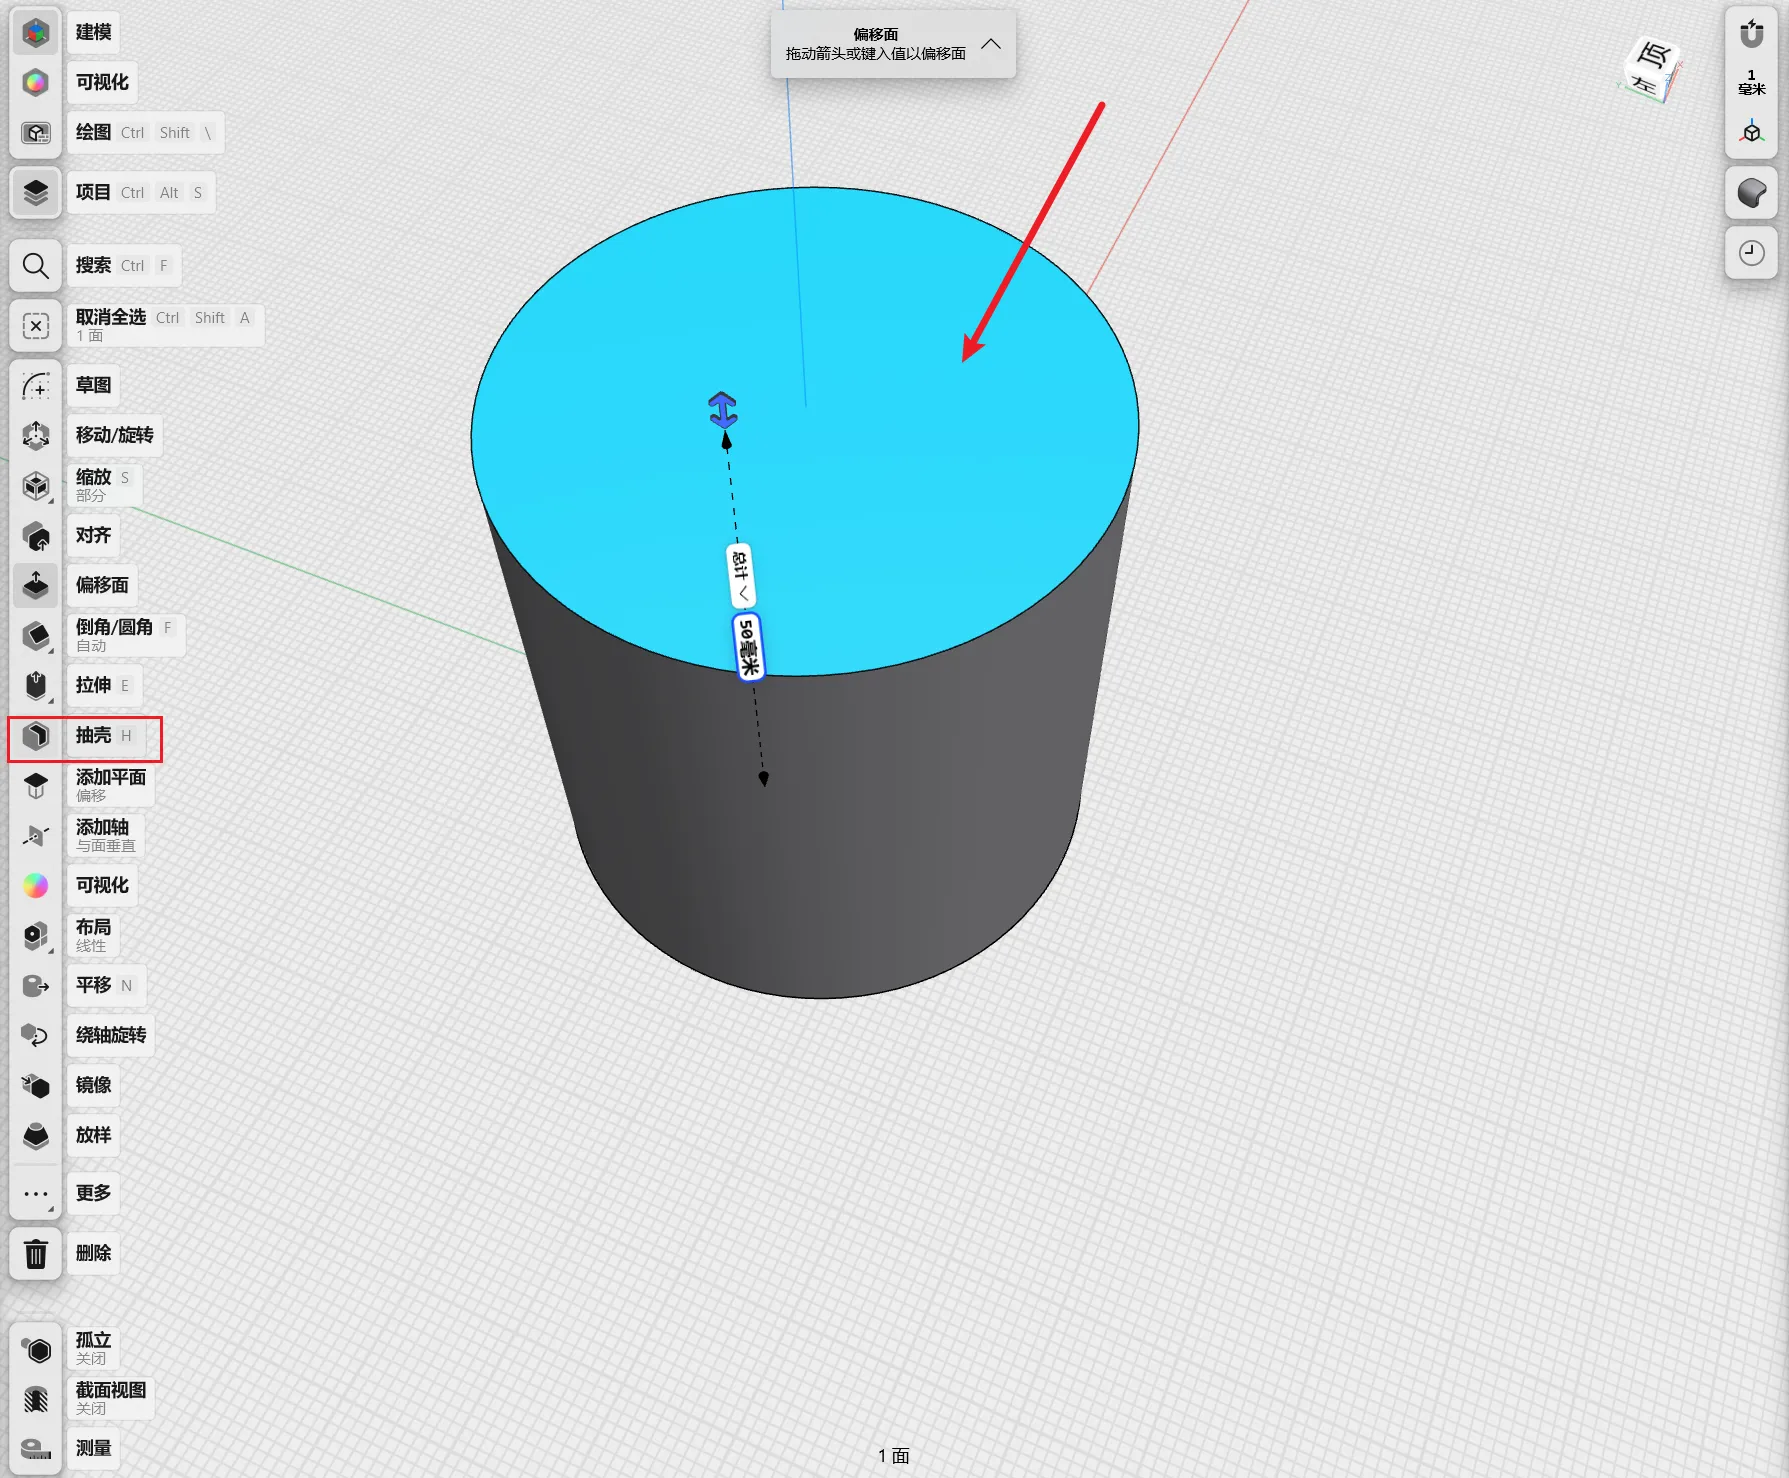
Task: Open the appearance sphere icon at right
Action: (1751, 193)
